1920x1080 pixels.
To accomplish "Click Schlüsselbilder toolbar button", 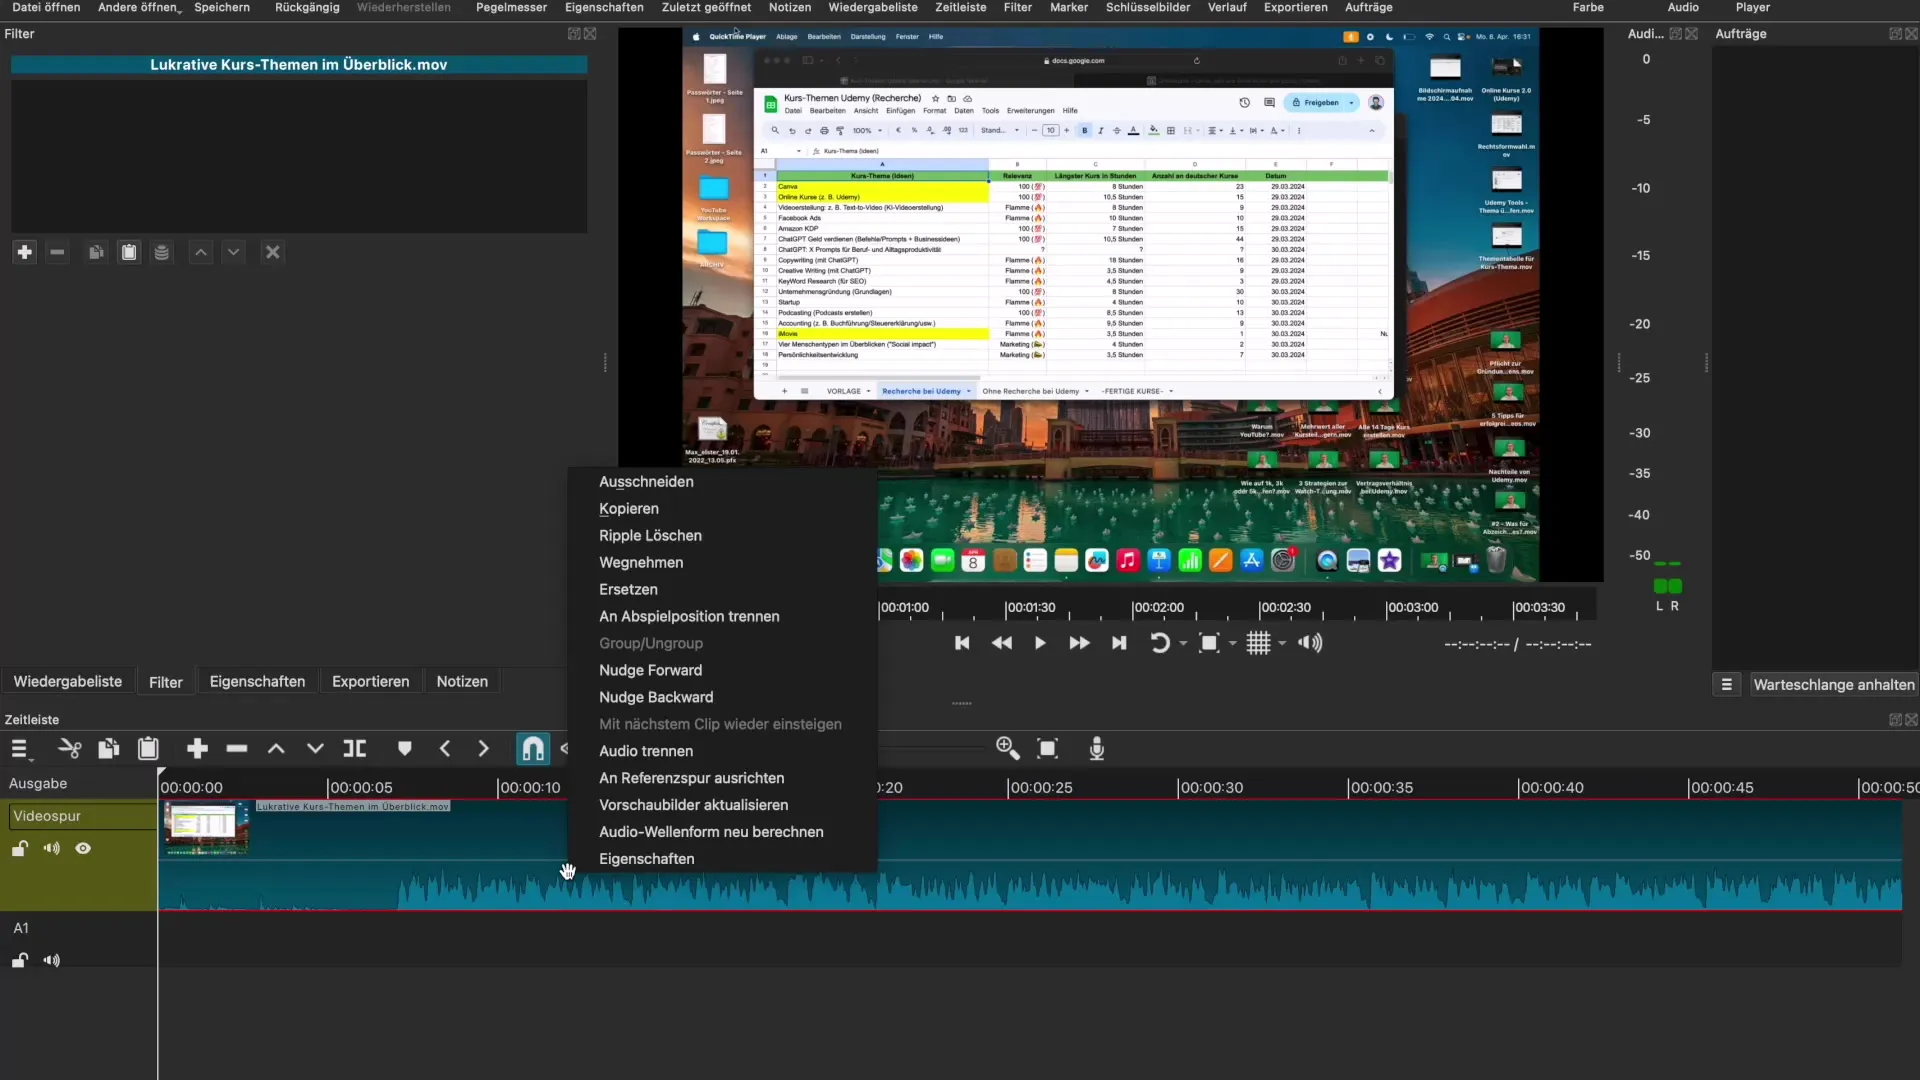I will [1148, 8].
